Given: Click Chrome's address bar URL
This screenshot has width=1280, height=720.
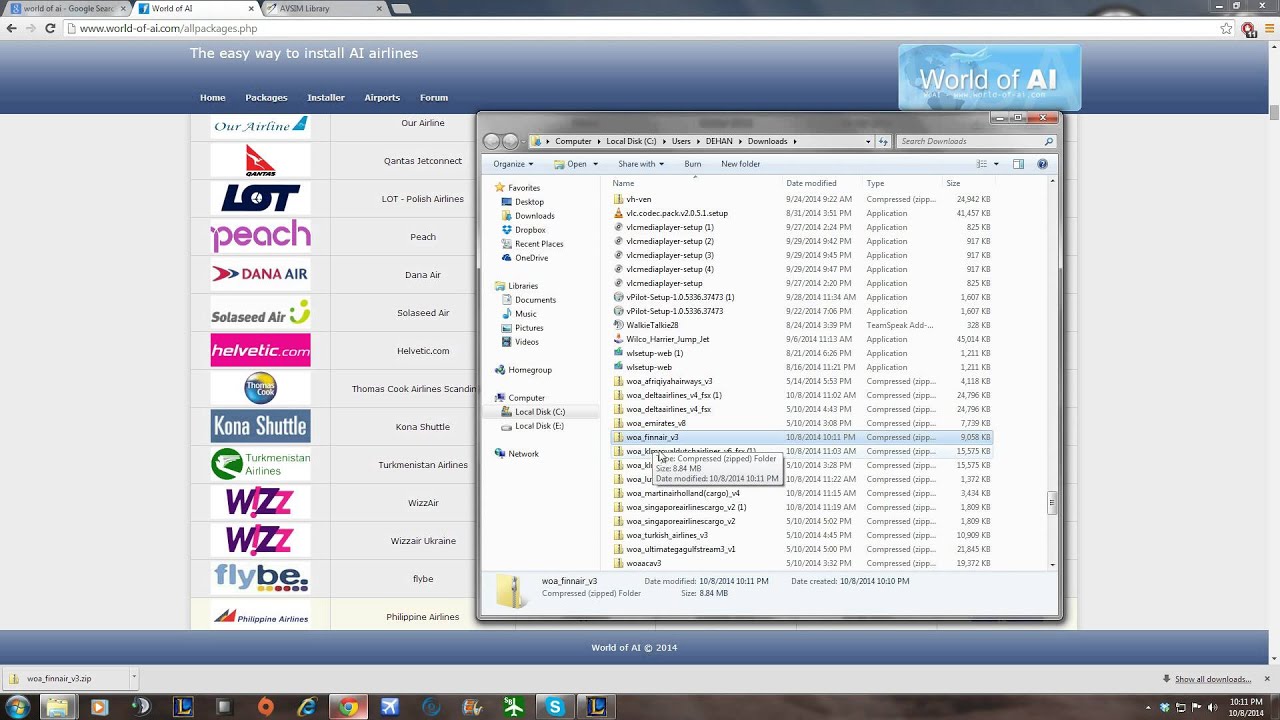Looking at the screenshot, I should coord(168,28).
